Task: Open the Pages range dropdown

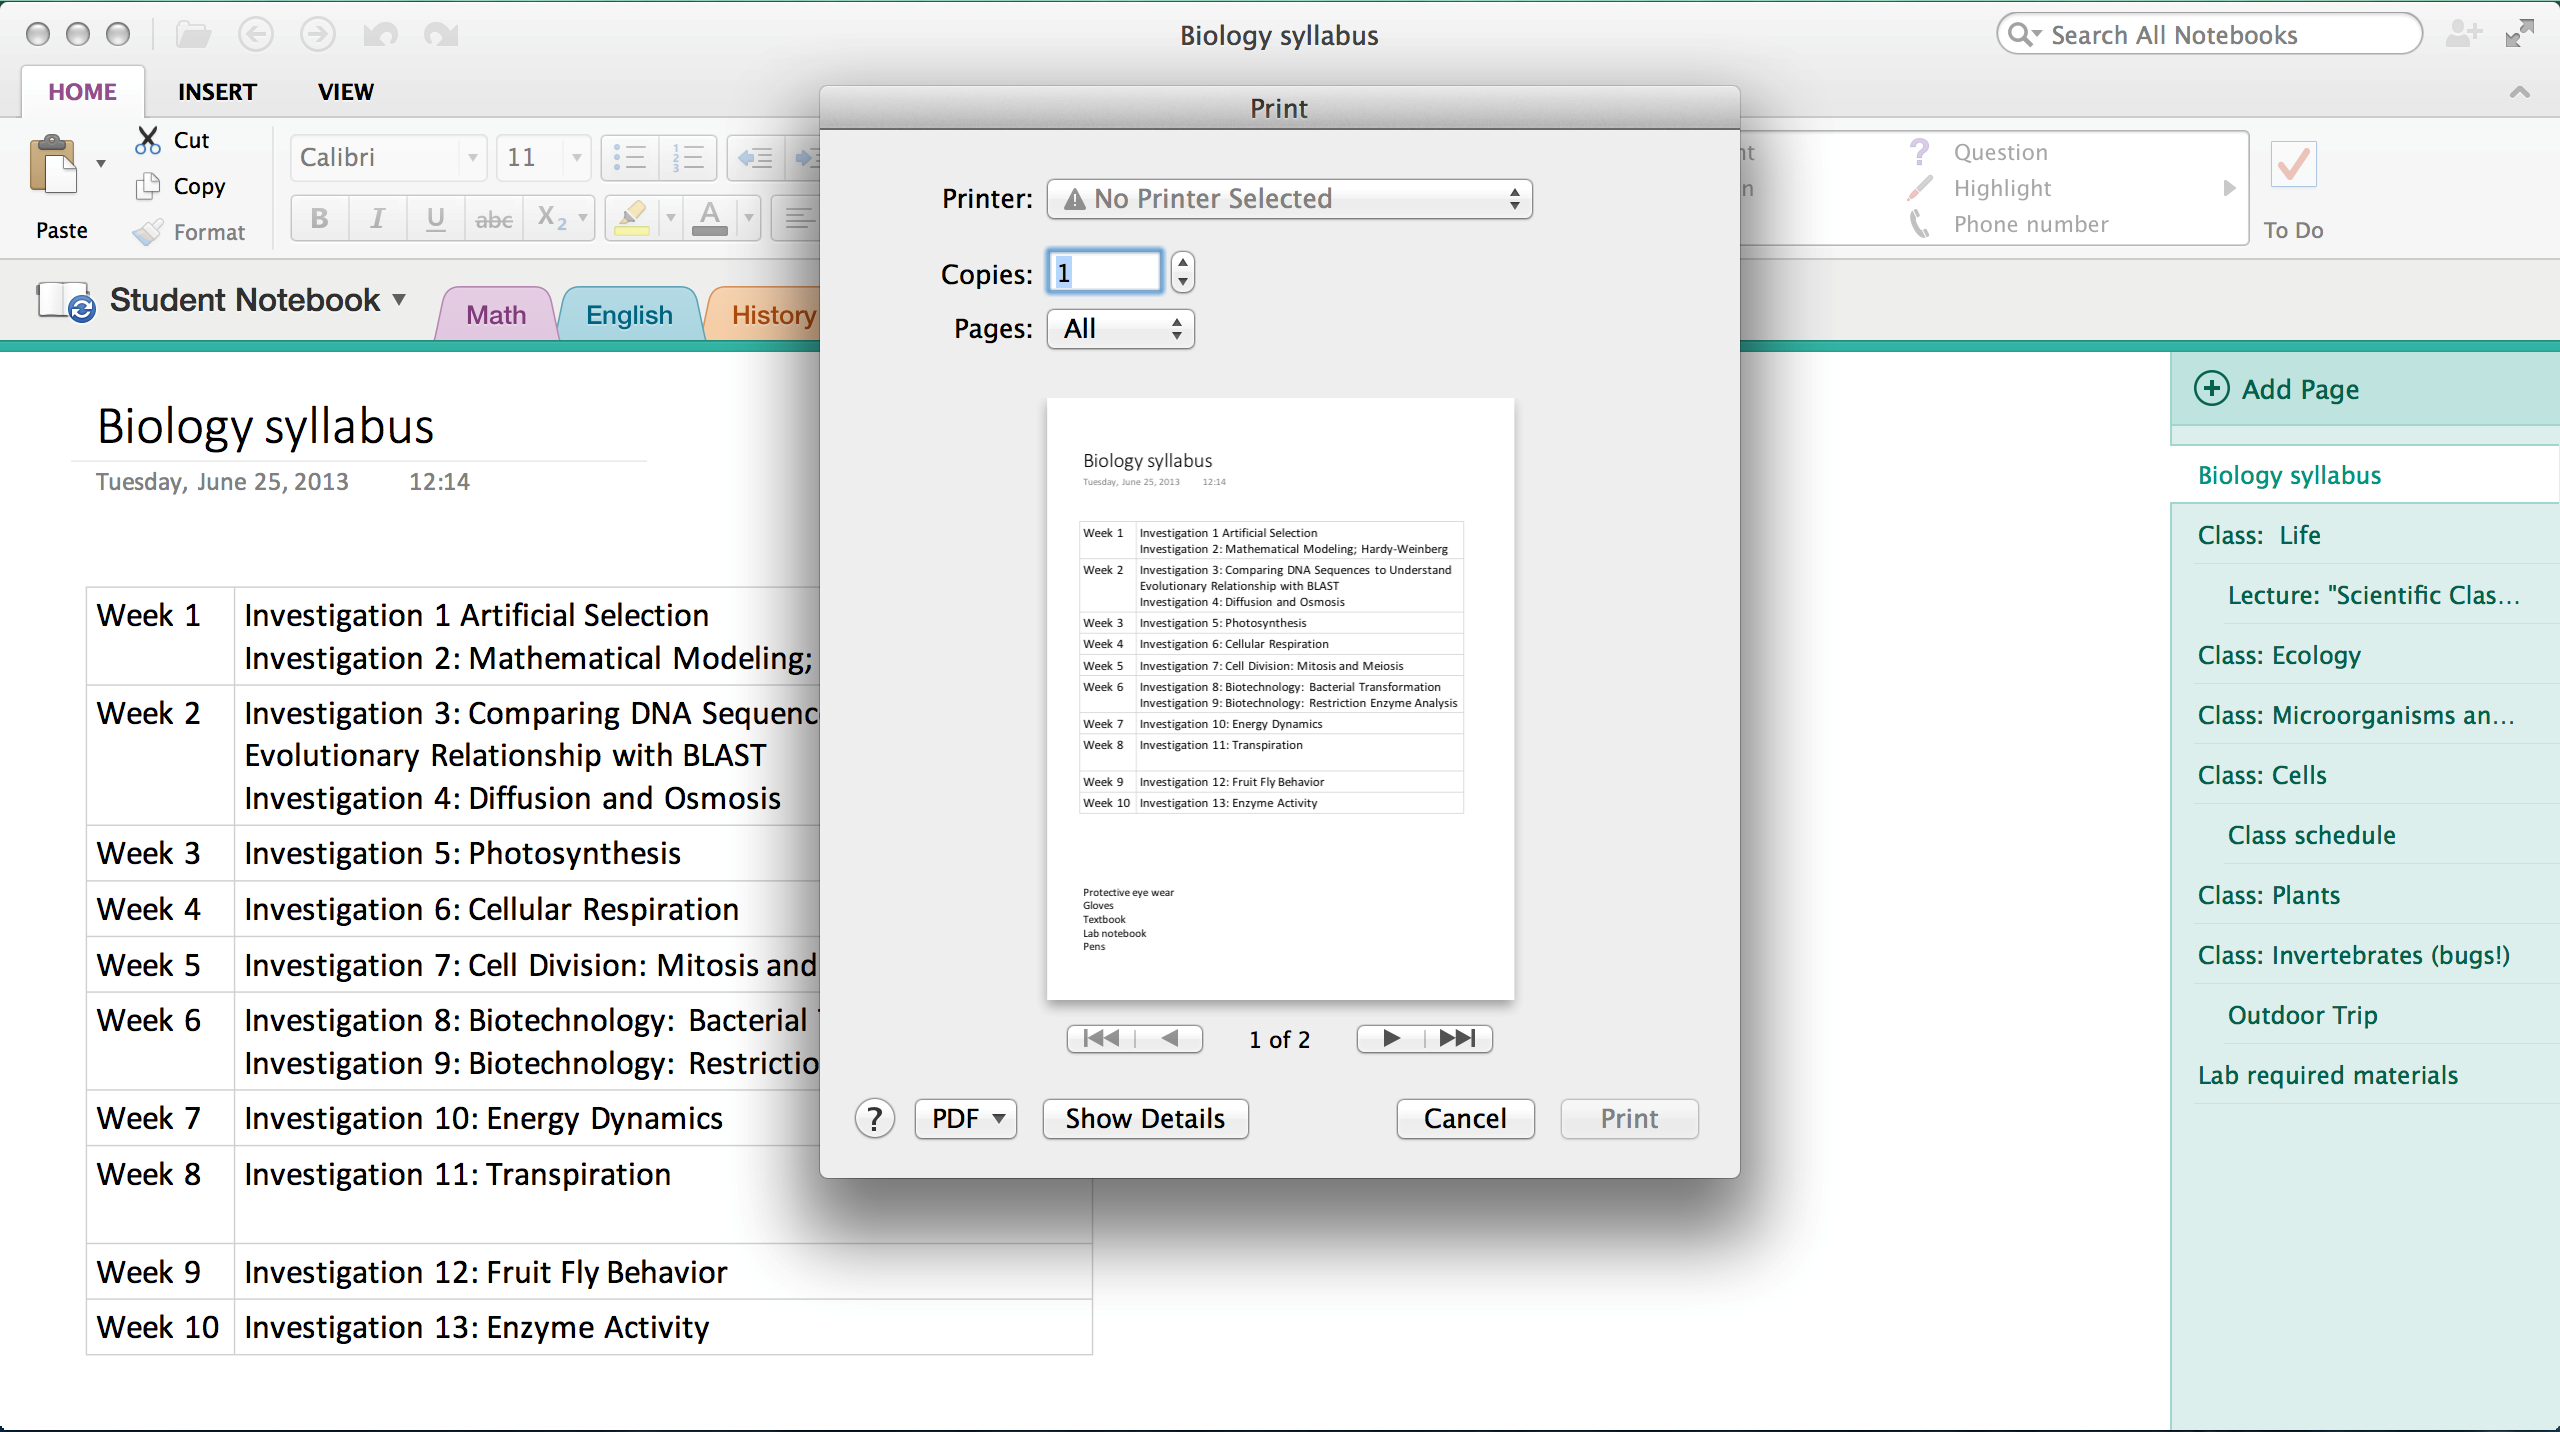Action: coord(1120,329)
